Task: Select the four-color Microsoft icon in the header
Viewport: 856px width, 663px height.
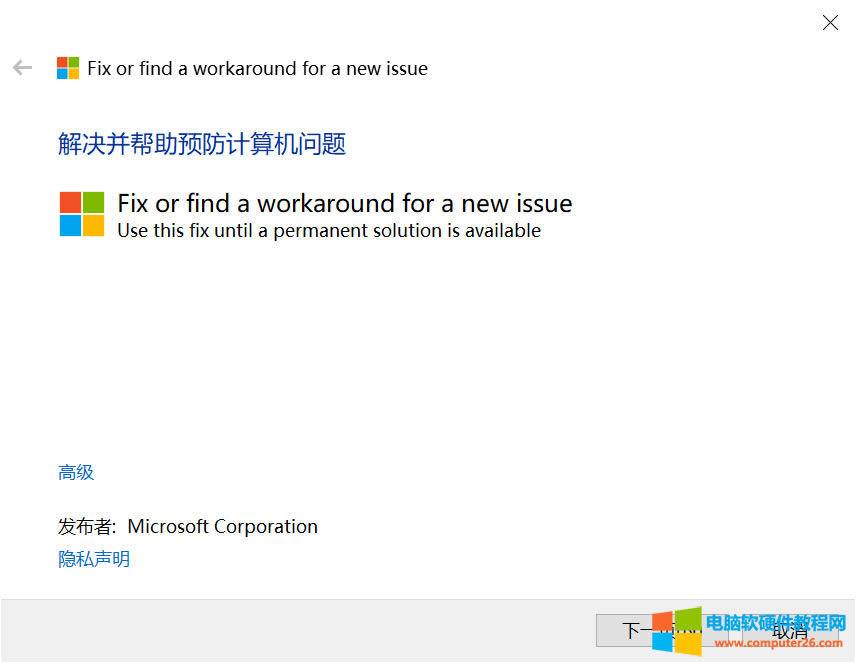Action: coord(68,67)
